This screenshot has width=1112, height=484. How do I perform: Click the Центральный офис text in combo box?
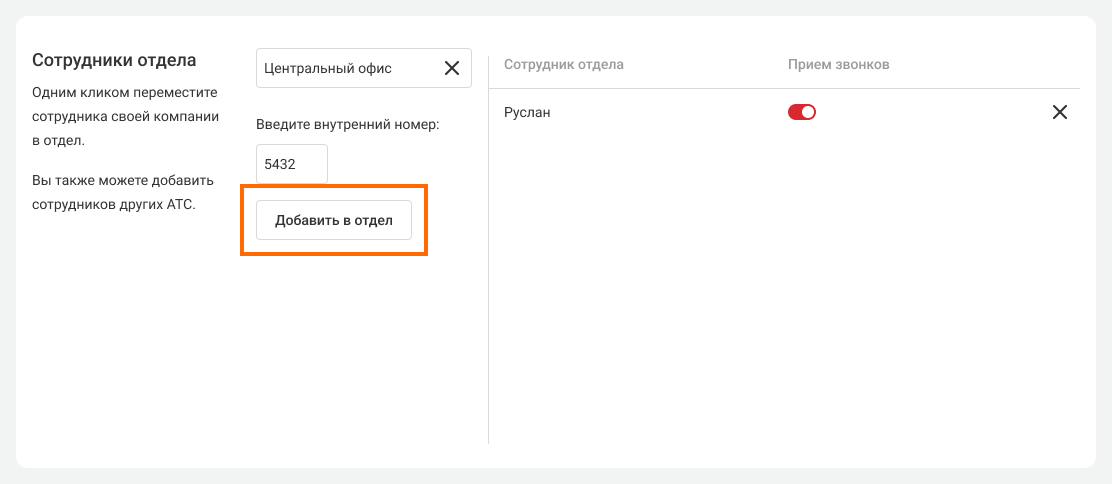click(328, 69)
